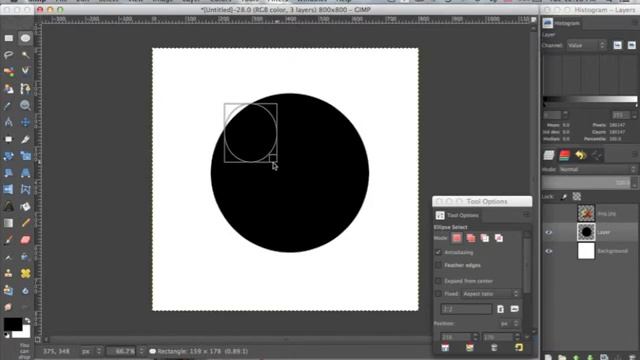Switch to the Channels tab
640x360 pixels.
coord(564,155)
